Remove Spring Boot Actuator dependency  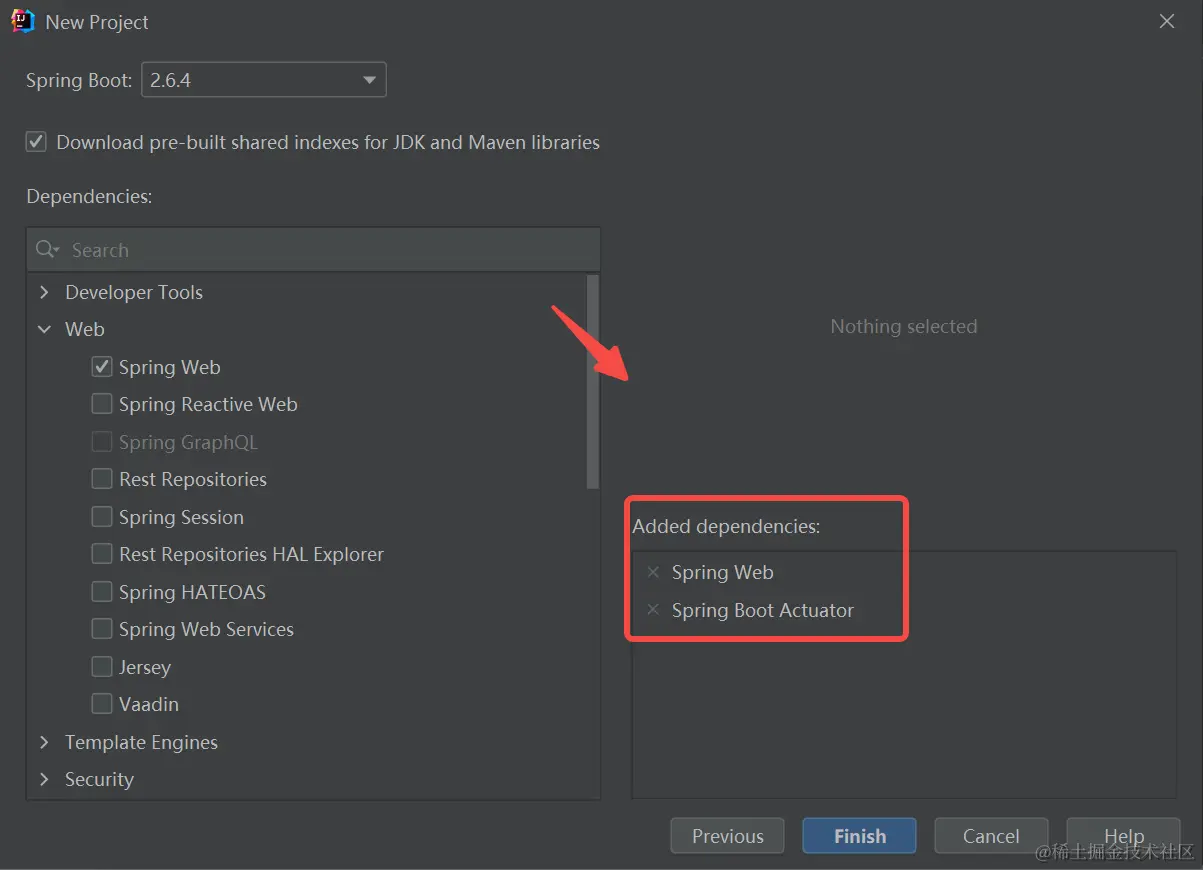pos(653,610)
